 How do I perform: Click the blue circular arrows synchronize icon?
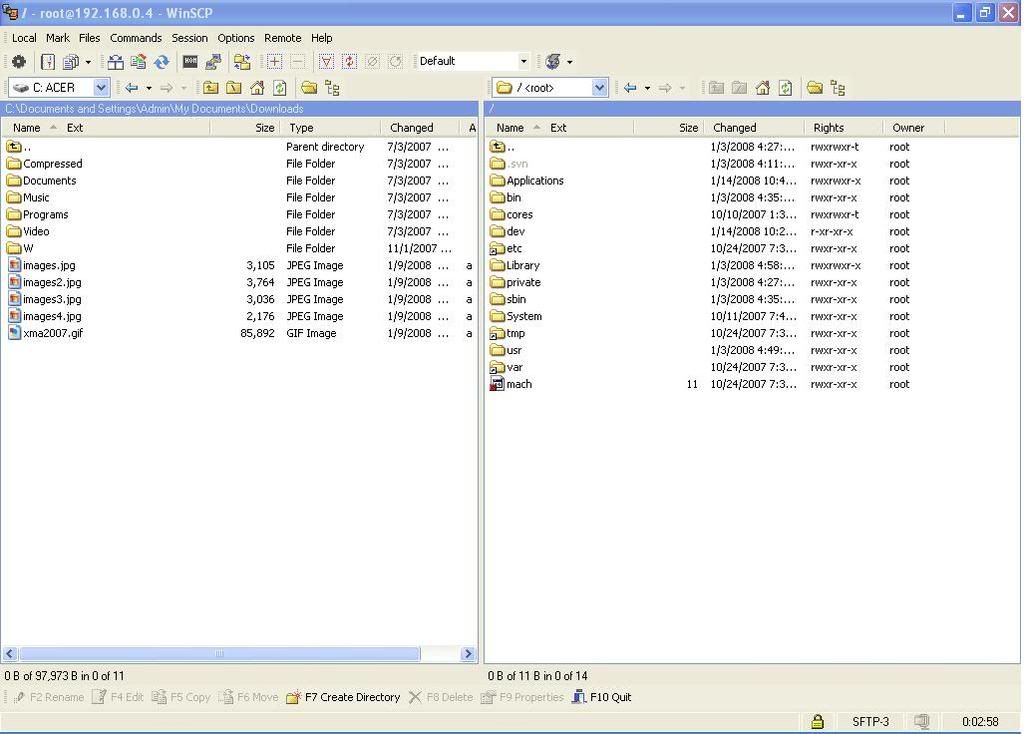[x=161, y=61]
